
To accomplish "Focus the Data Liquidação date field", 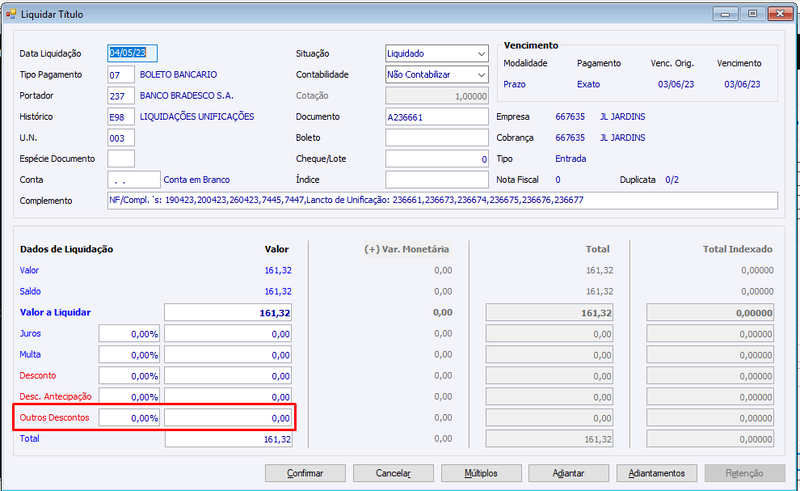I will pos(132,53).
